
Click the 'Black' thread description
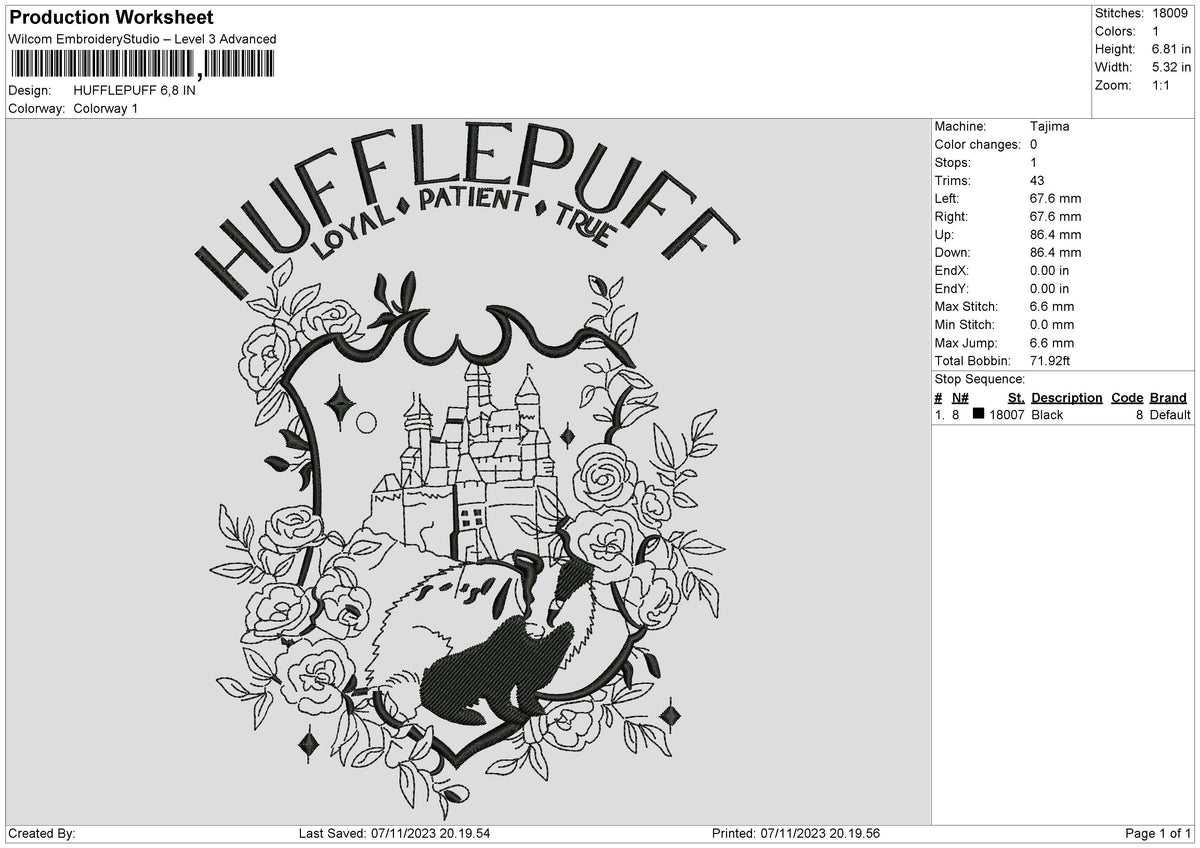[1047, 414]
